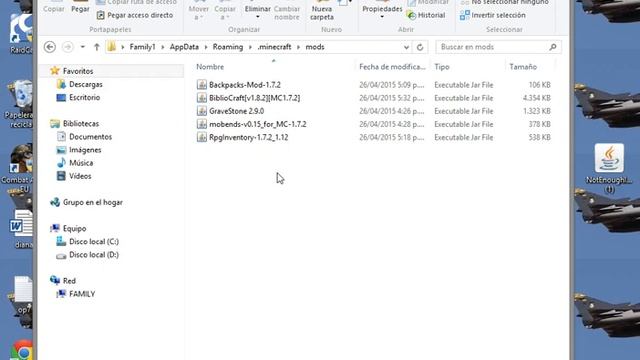
Task: Click 'Cambiar nombre' ribbon button
Action: (287, 12)
